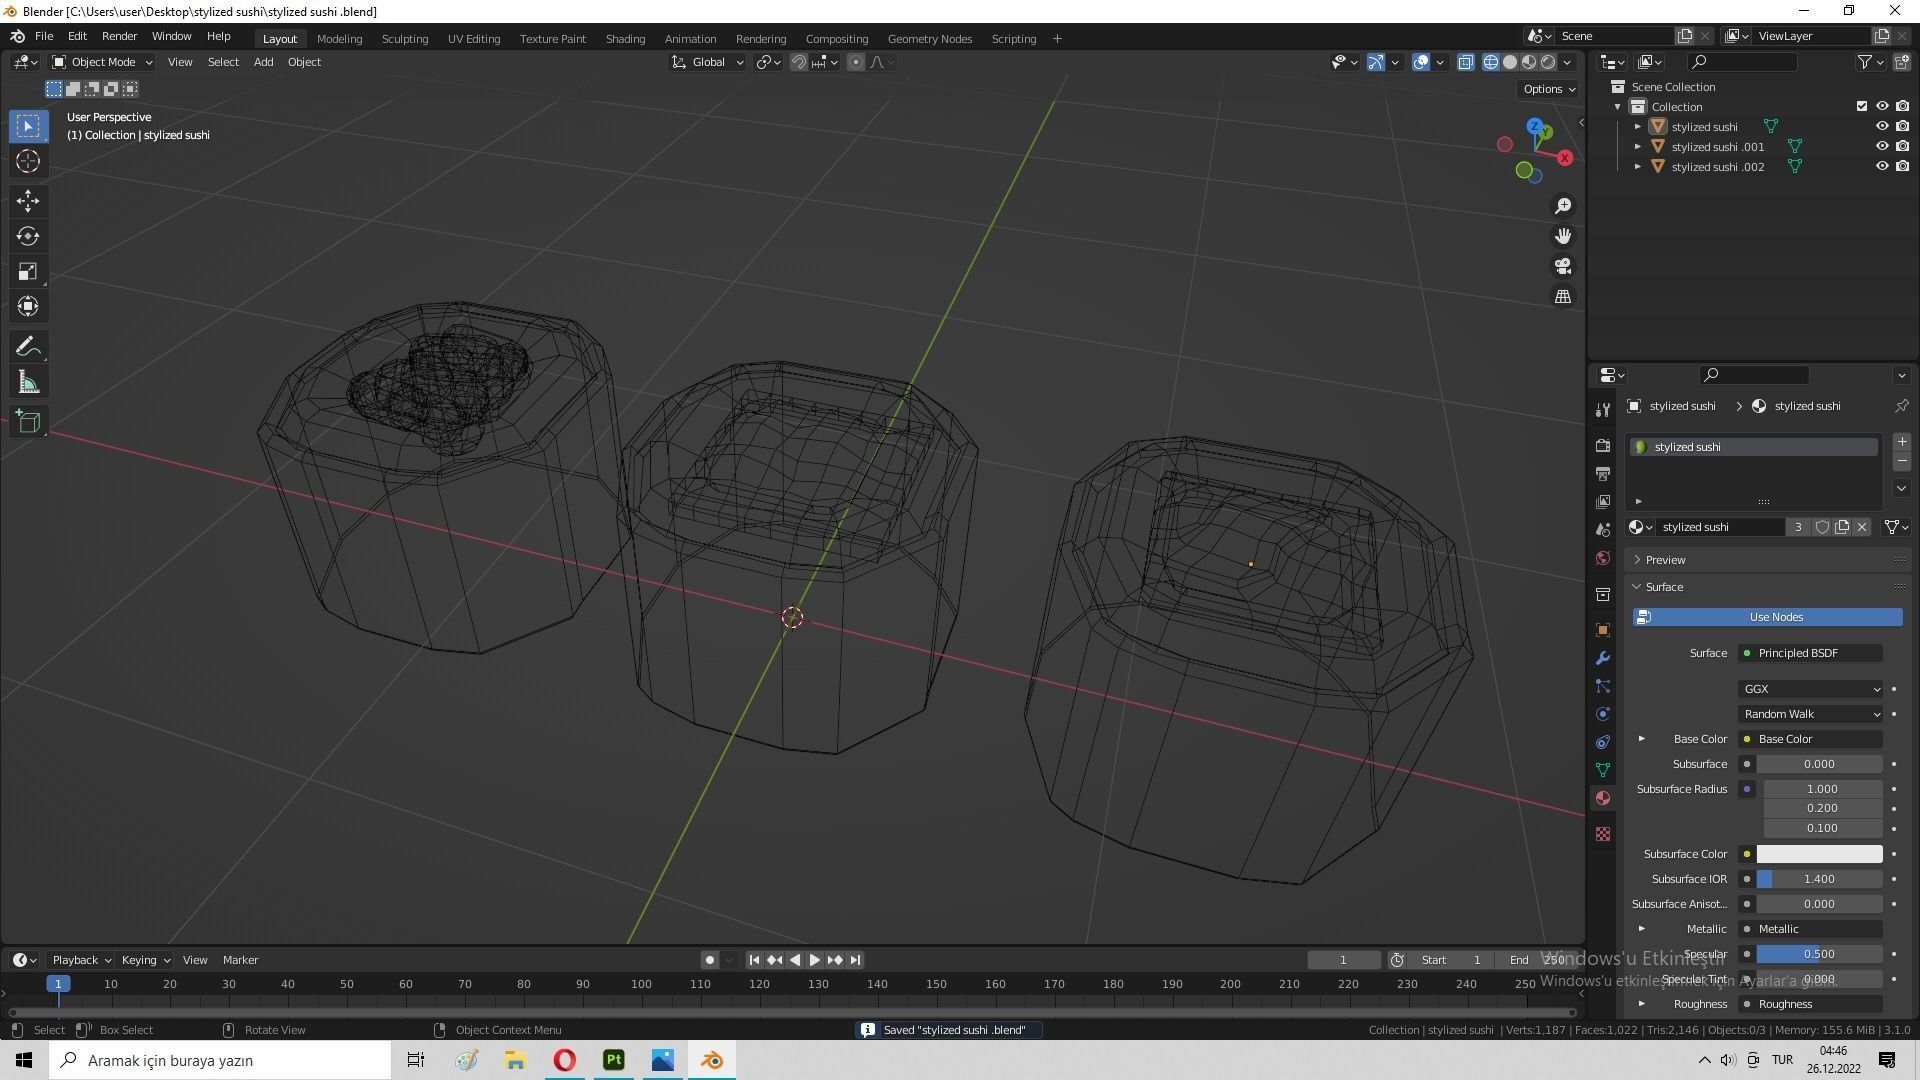1920x1080 pixels.
Task: Hide stylized sushi .001 in viewport
Action: [1881, 147]
